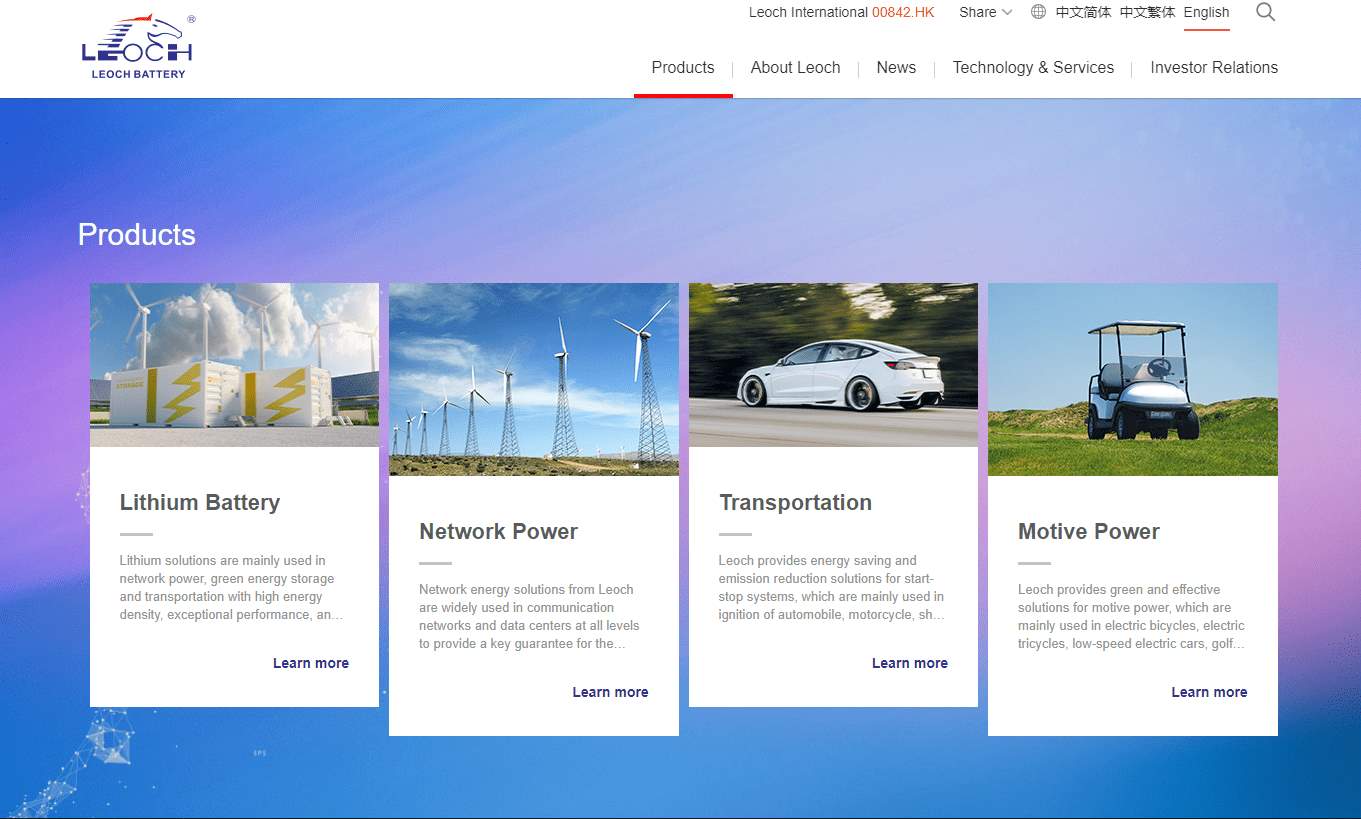
Task: Open the Network Power wind turbines image
Action: tap(534, 379)
